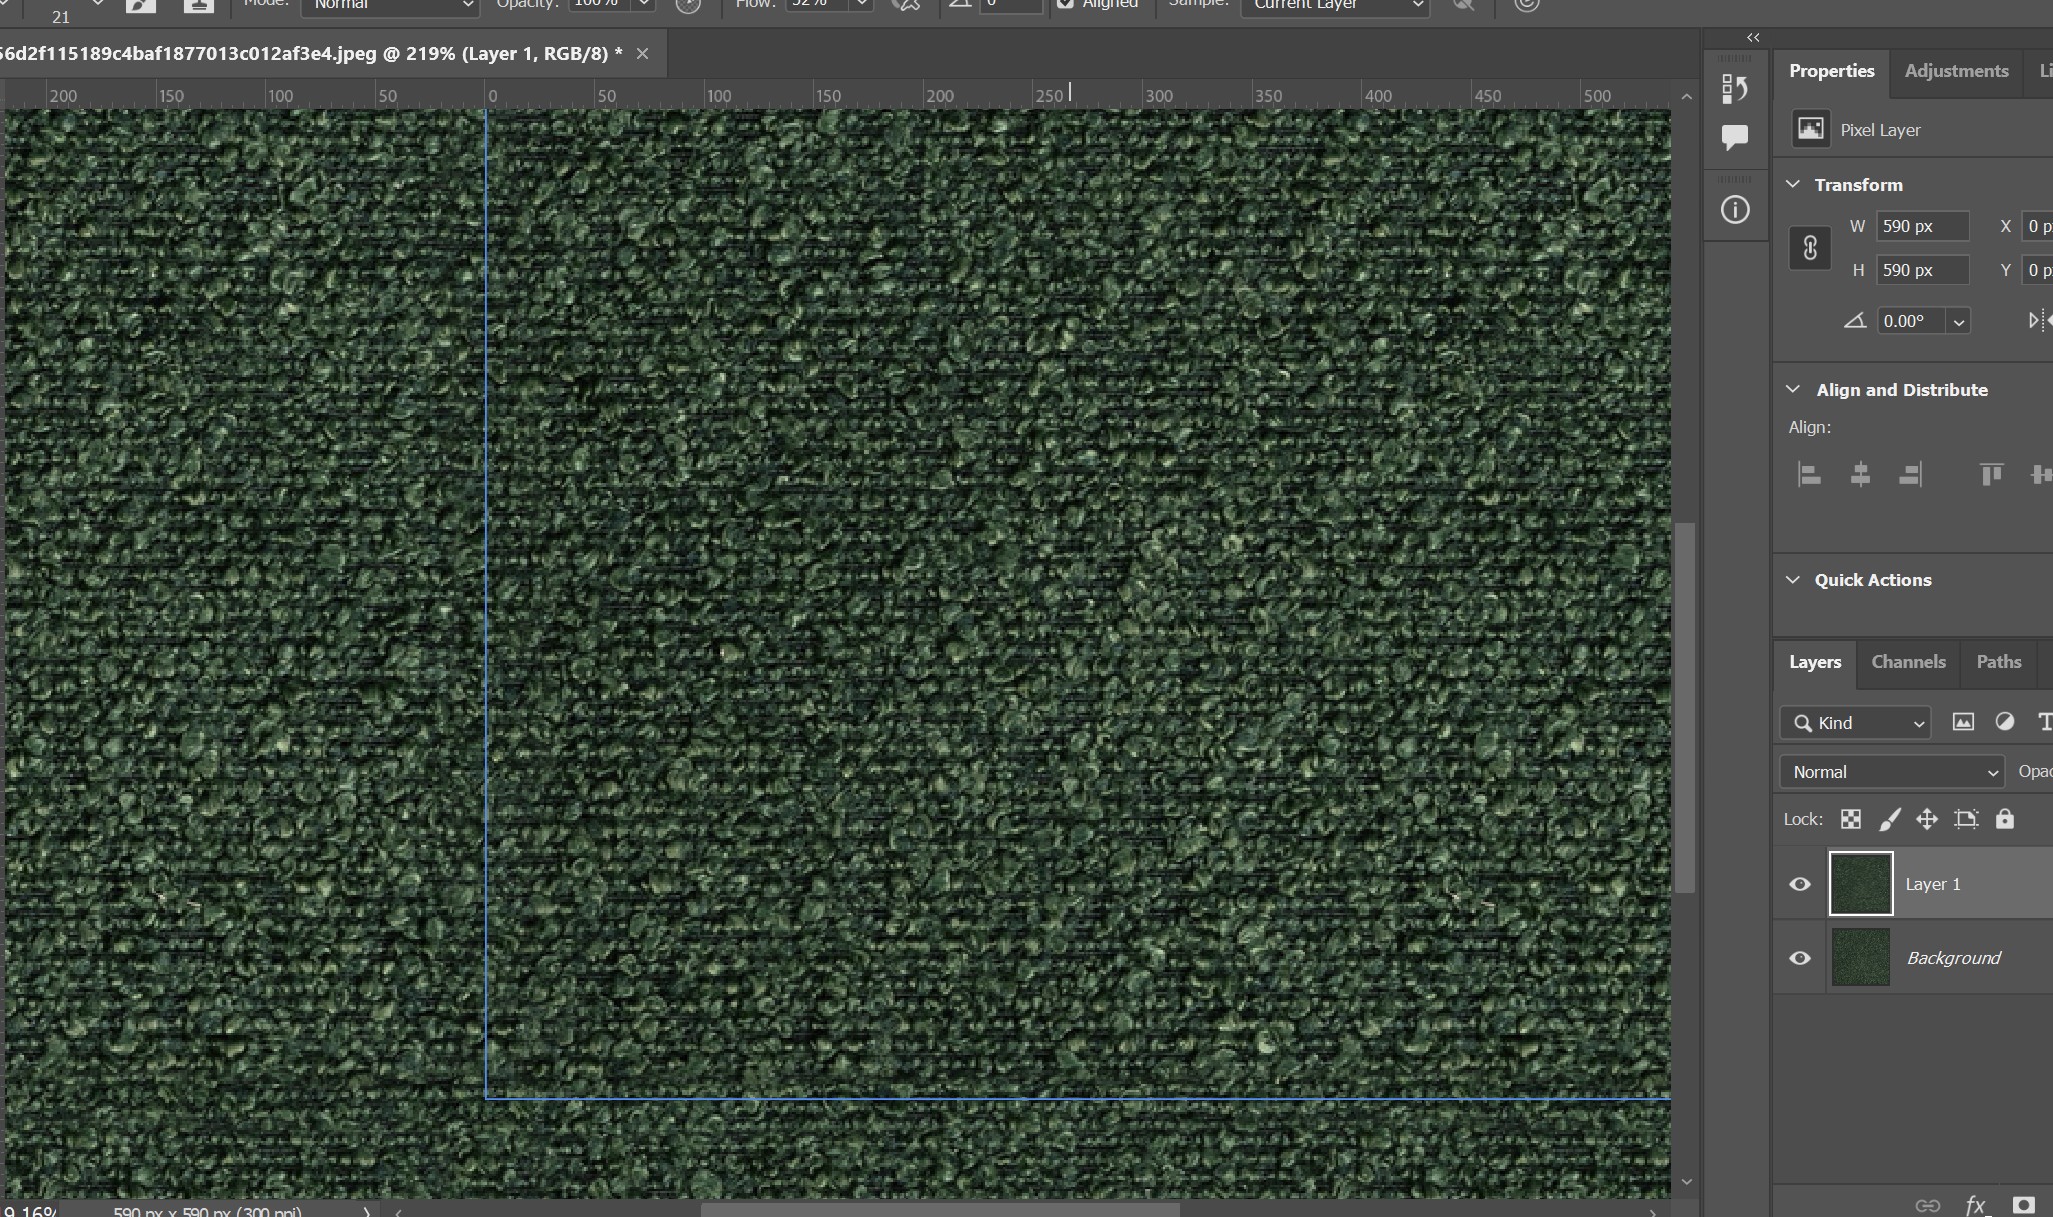Collapse the Transform section
The image size is (2053, 1217).
pyautogui.click(x=1793, y=184)
